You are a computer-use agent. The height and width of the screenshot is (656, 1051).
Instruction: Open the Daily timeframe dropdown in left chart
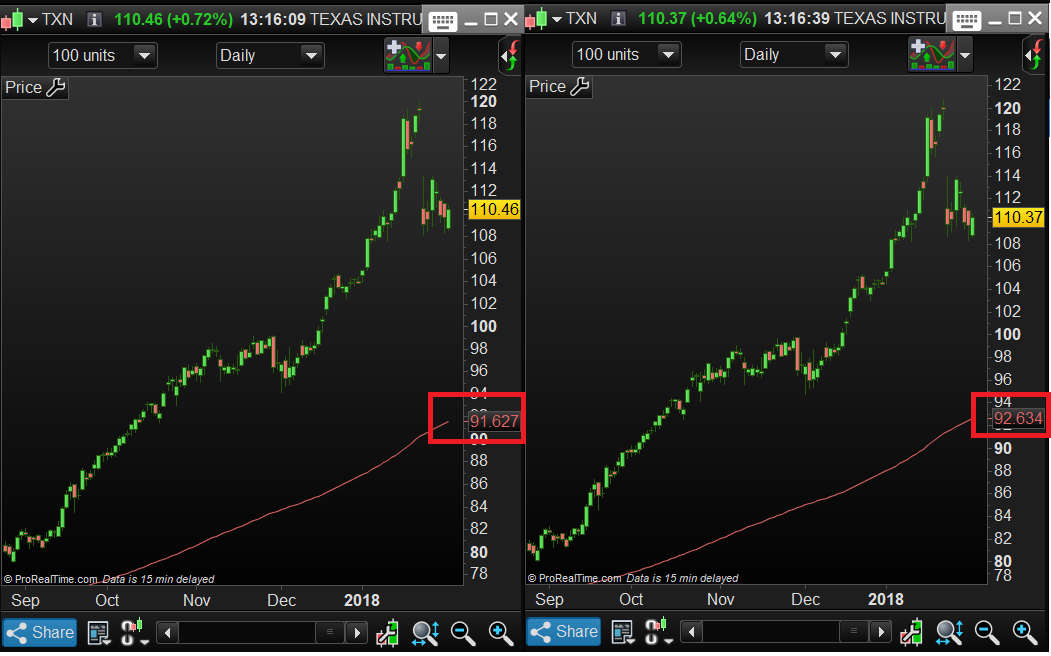click(270, 56)
